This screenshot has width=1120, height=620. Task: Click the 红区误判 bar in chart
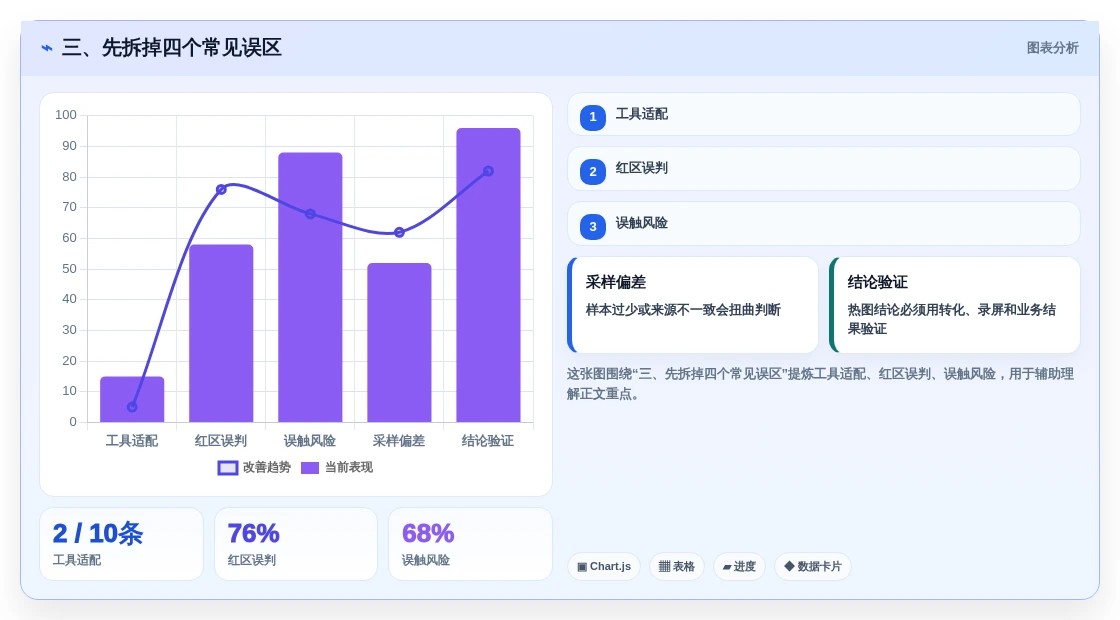point(221,334)
